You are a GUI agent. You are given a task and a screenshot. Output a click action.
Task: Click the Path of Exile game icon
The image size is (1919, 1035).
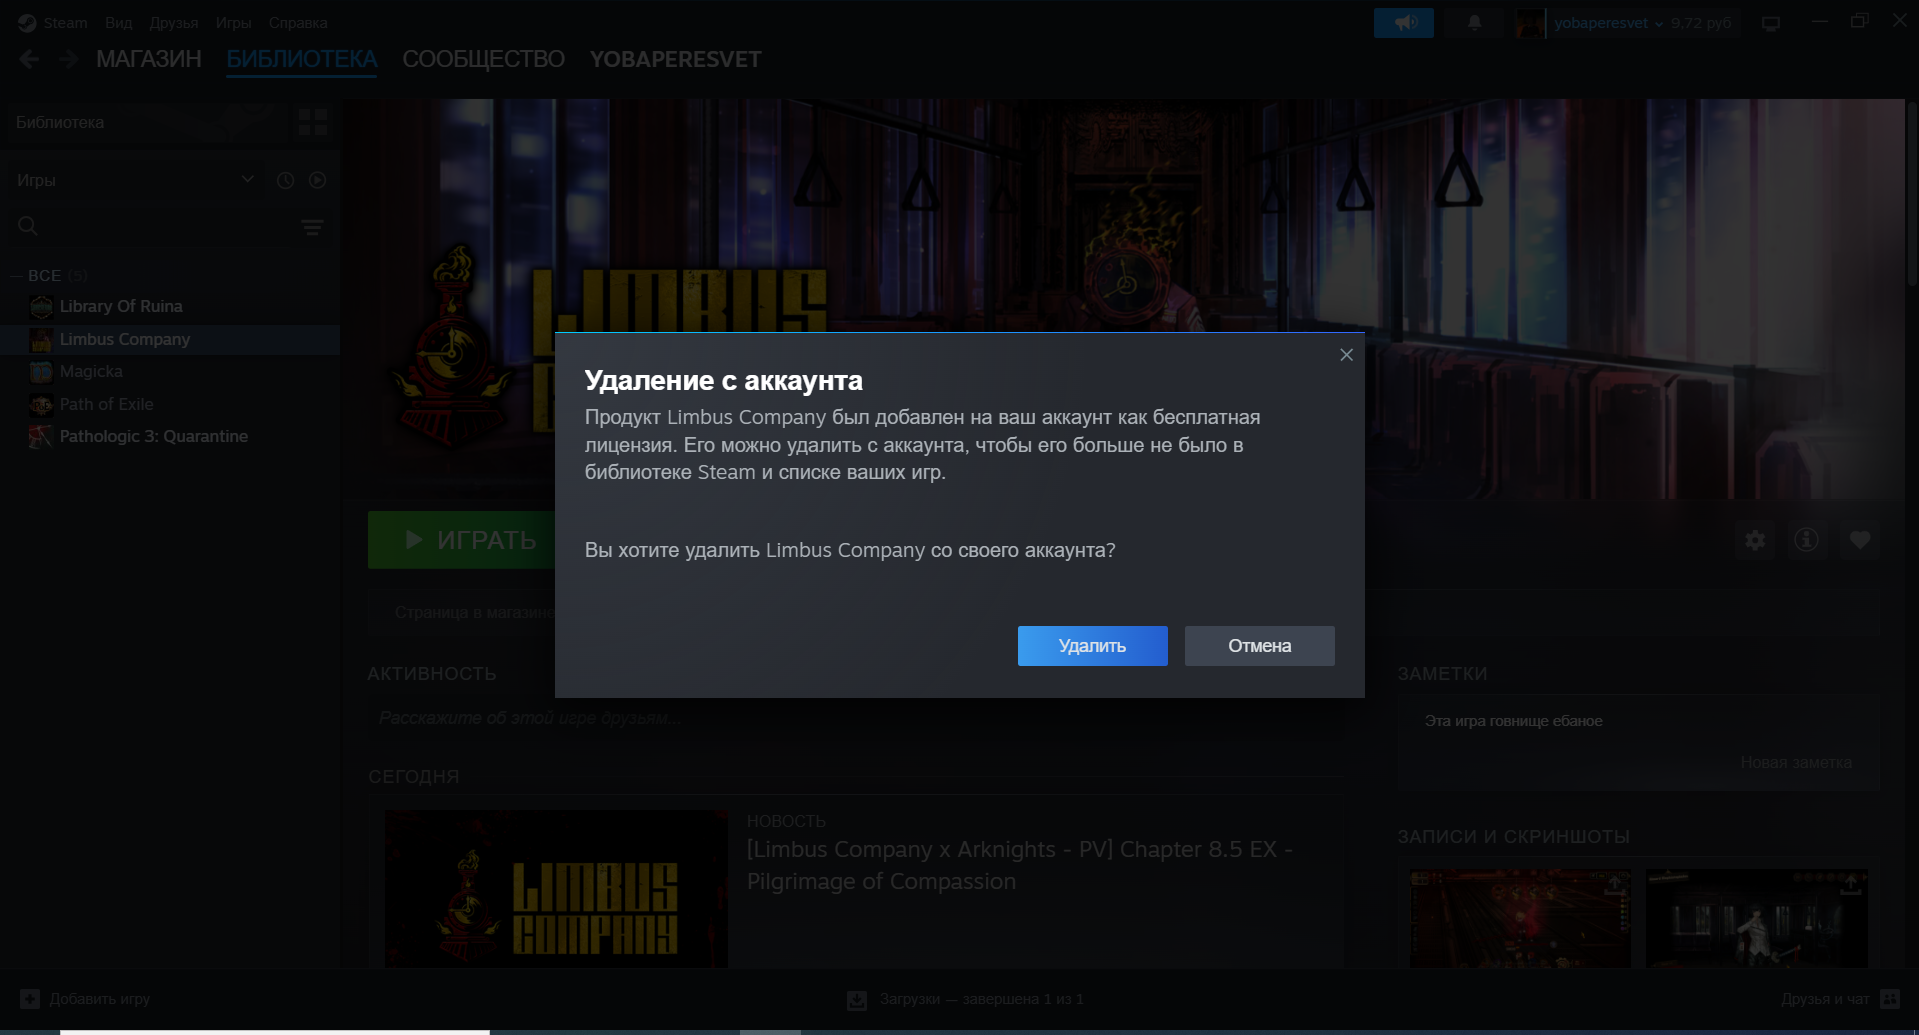[41, 404]
